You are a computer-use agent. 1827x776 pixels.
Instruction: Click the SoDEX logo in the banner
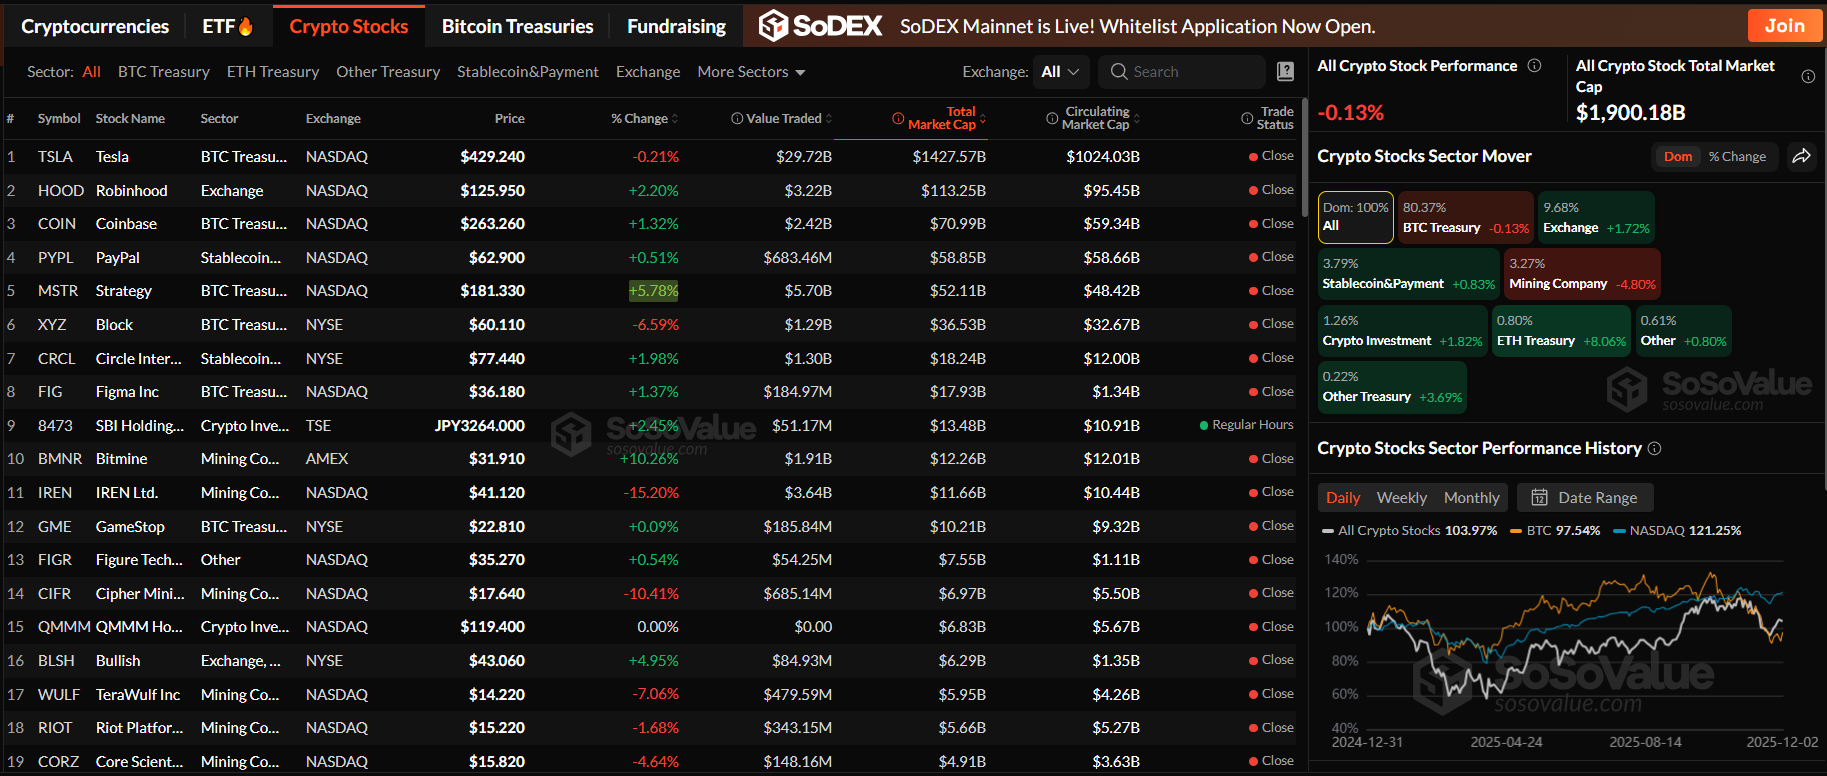(x=820, y=26)
